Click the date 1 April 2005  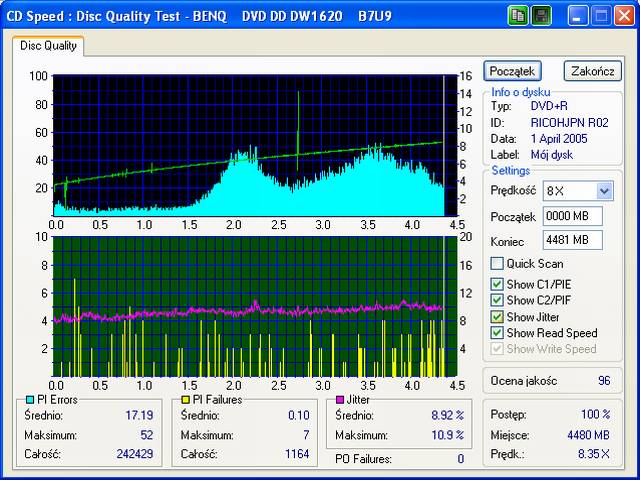559,139
